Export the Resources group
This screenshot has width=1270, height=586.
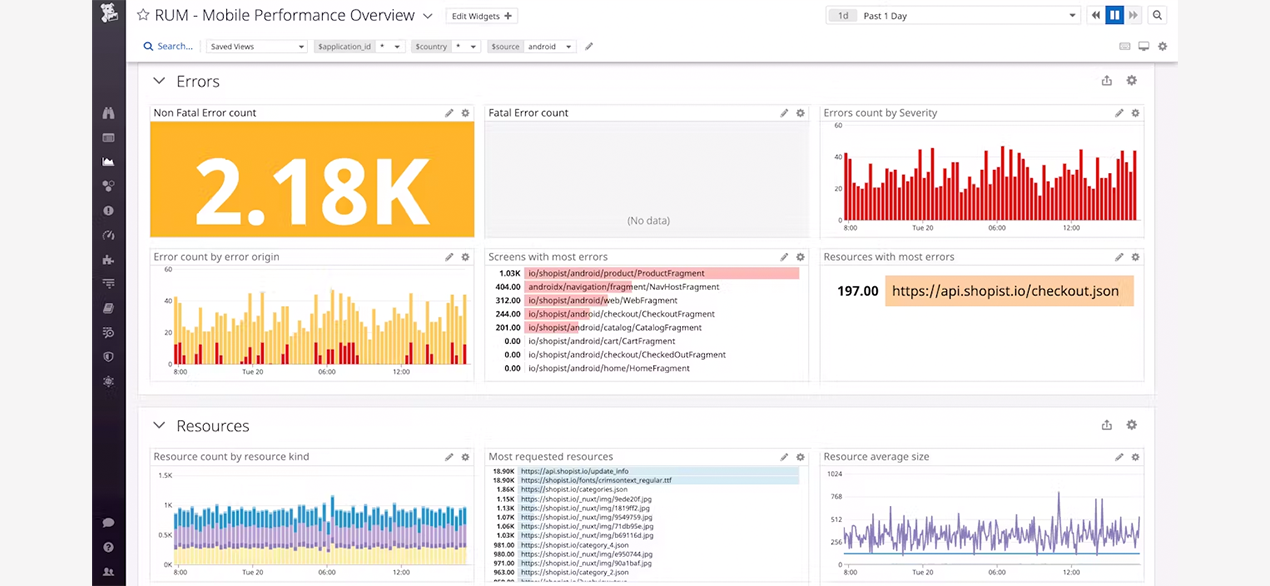(x=1107, y=425)
